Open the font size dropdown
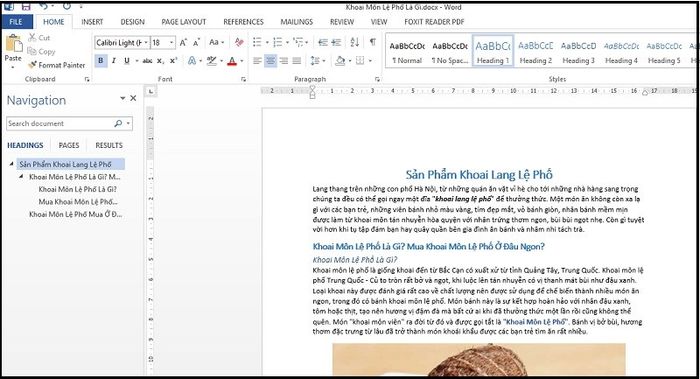Screen dimensions: 700x379 pyautogui.click(x=171, y=43)
